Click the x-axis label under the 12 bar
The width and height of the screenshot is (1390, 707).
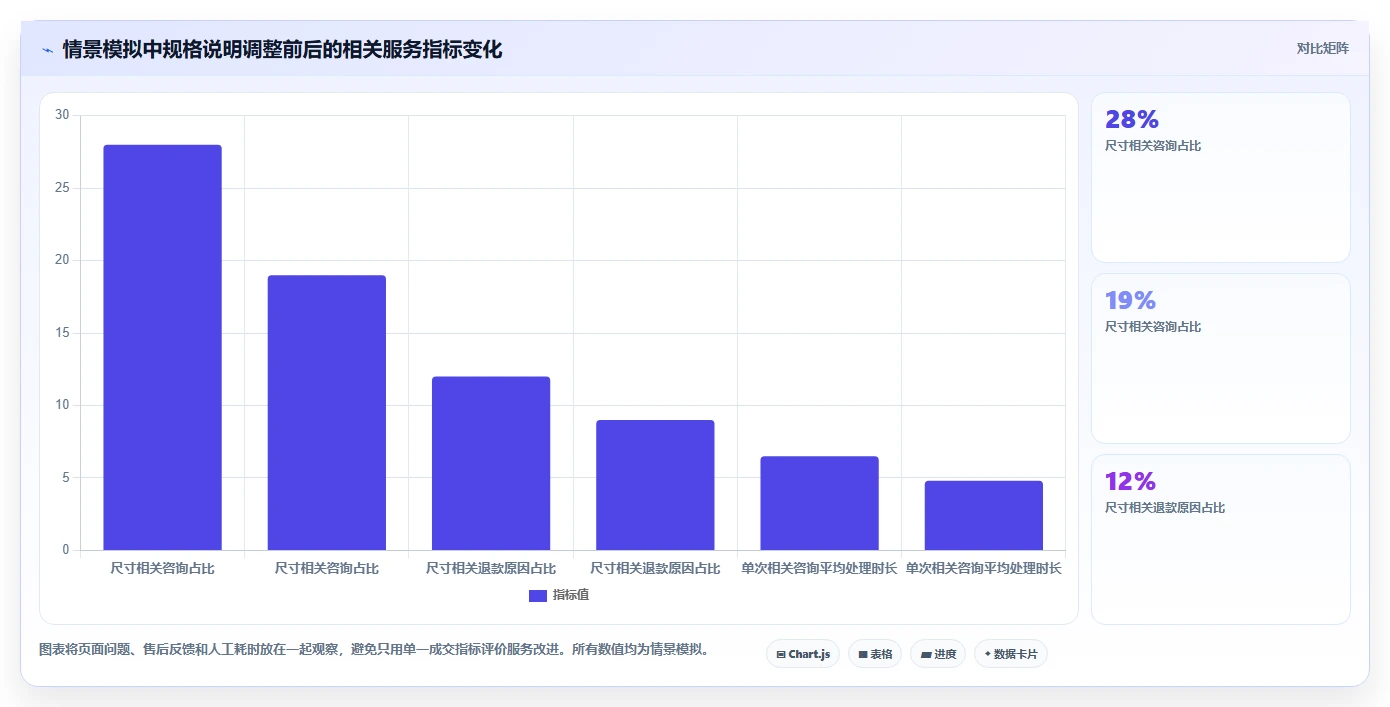(x=491, y=568)
